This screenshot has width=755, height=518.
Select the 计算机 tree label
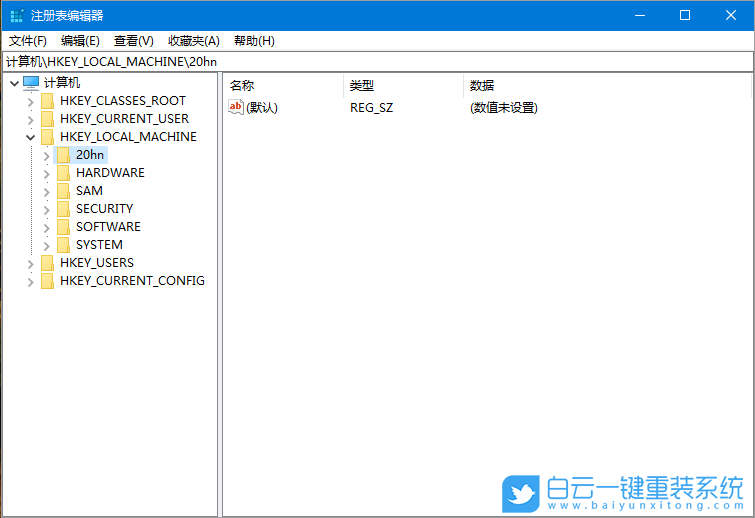pos(62,83)
